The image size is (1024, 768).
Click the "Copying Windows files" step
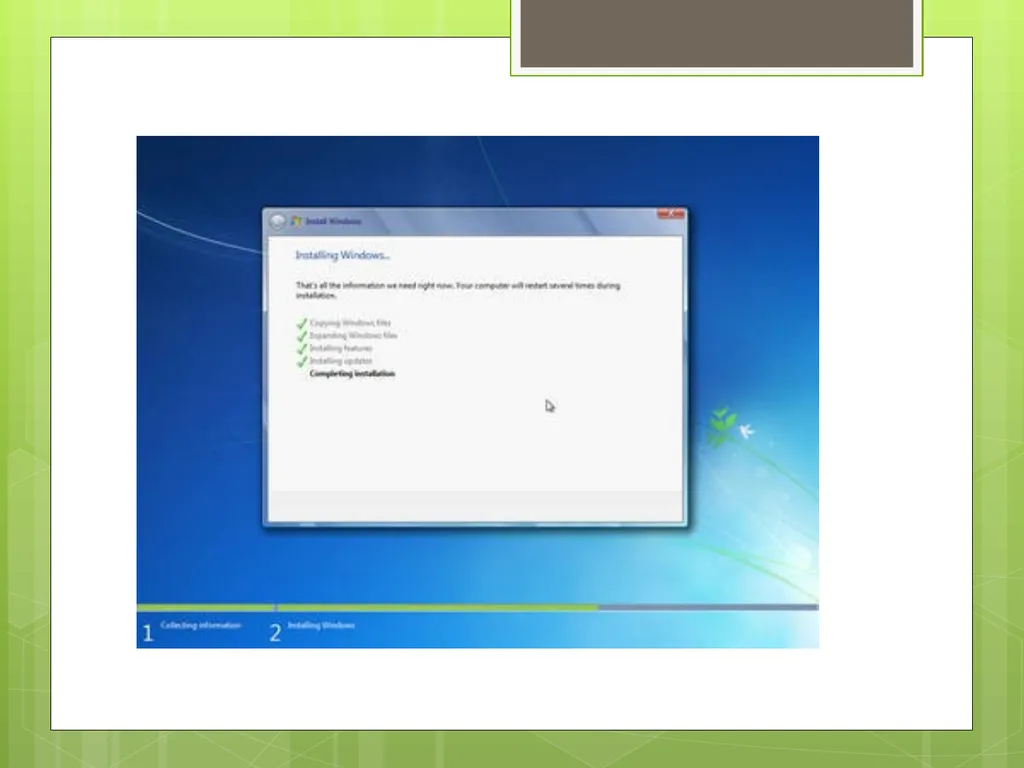pyautogui.click(x=350, y=323)
